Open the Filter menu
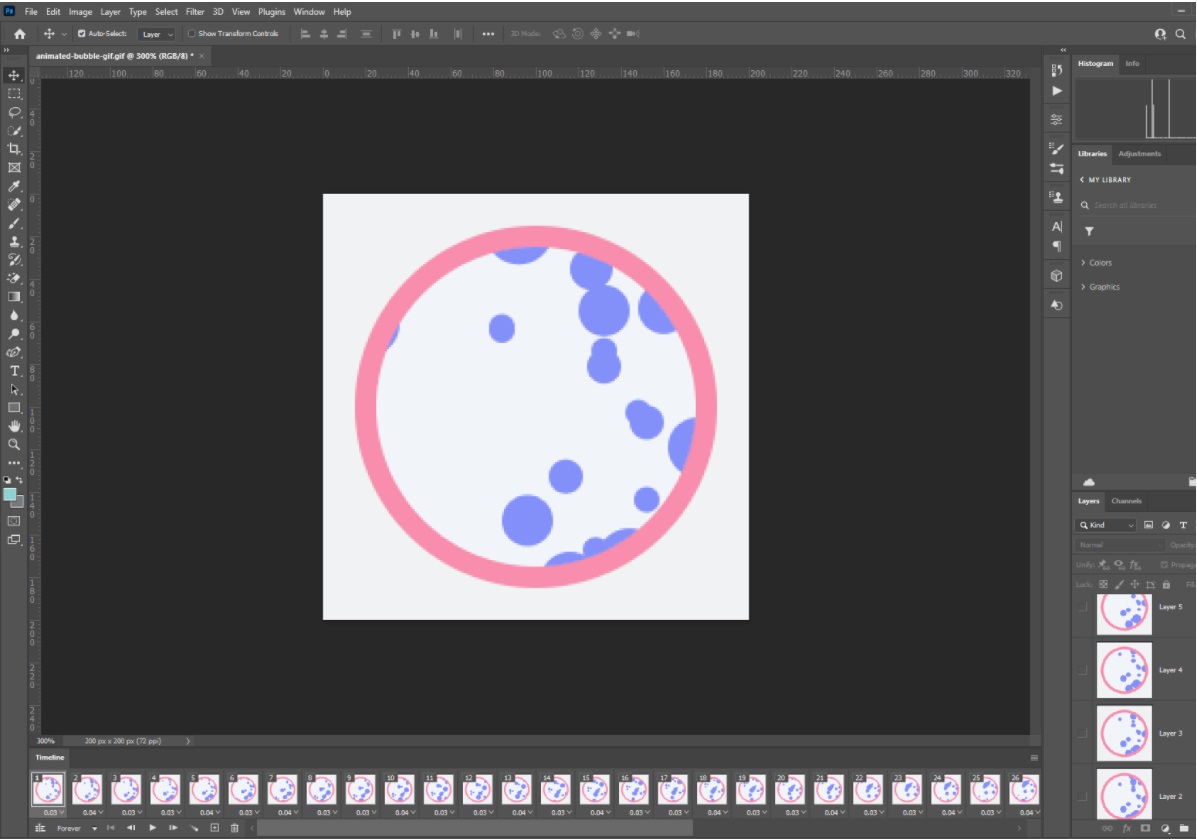Screen dimensions: 1197x839 click(194, 11)
